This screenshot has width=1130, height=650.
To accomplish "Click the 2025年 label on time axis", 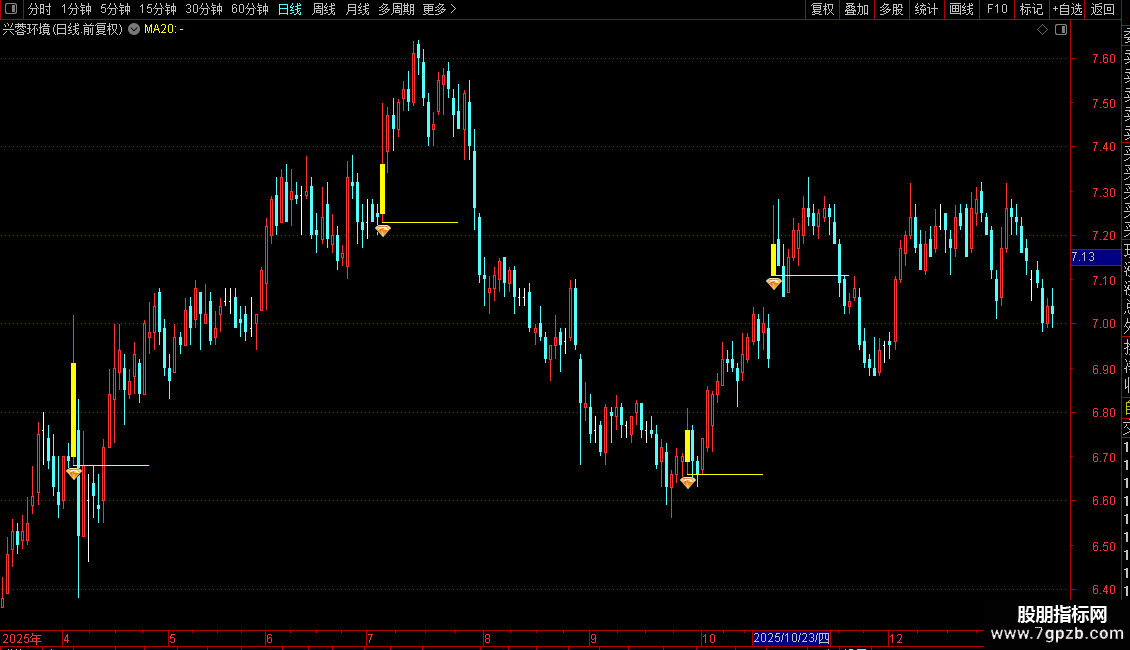I will [22, 638].
